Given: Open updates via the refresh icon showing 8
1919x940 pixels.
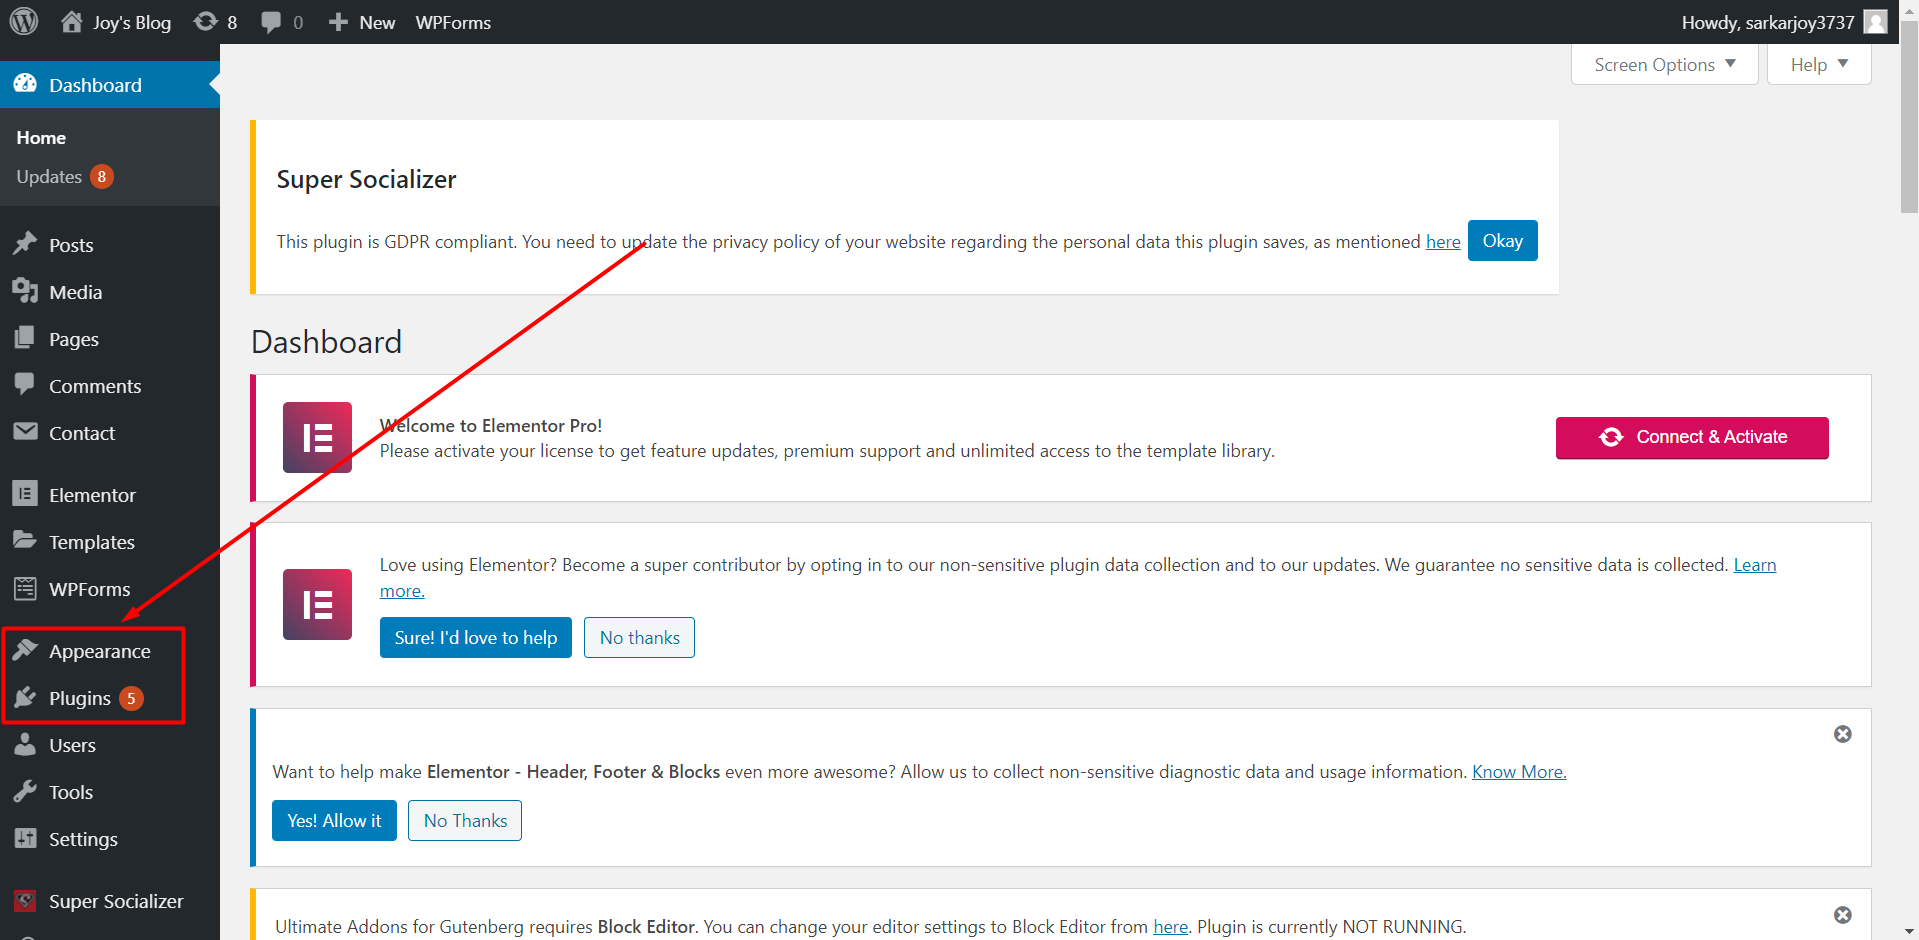Looking at the screenshot, I should (207, 21).
